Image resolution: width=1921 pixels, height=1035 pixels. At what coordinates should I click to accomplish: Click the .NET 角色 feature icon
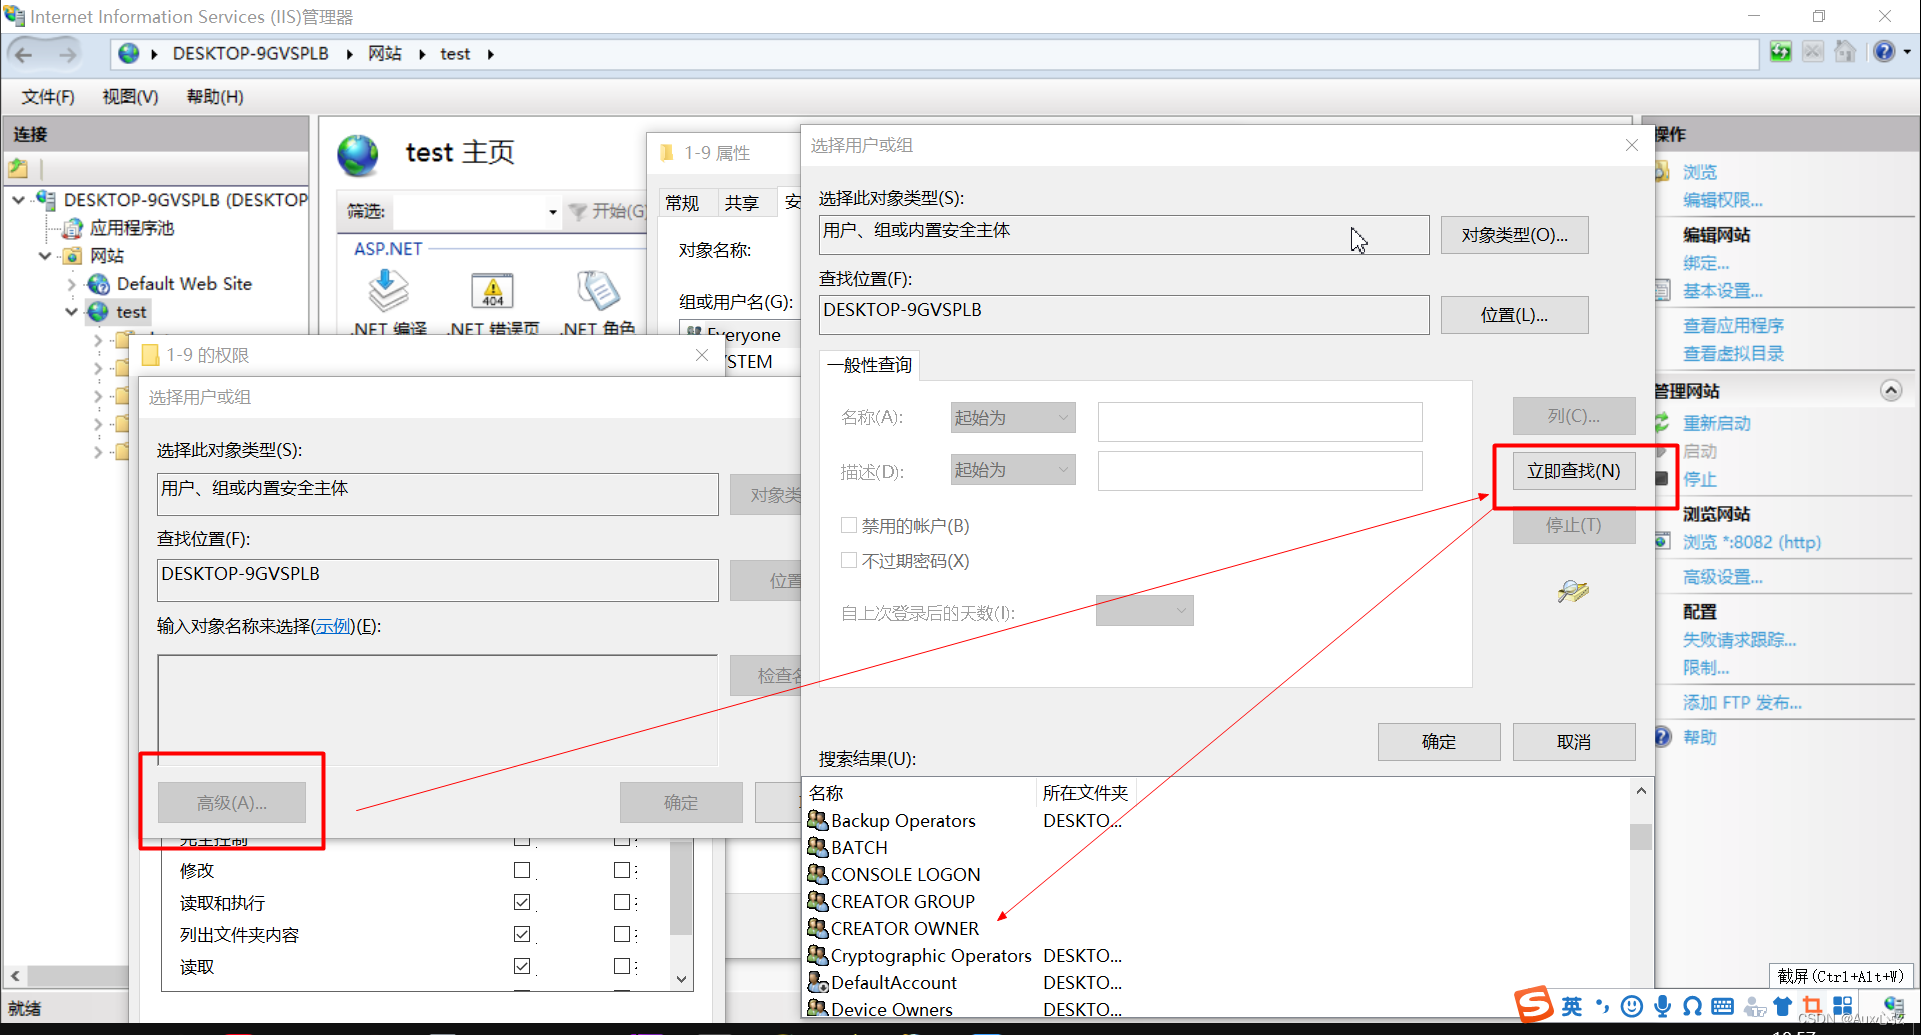point(598,293)
